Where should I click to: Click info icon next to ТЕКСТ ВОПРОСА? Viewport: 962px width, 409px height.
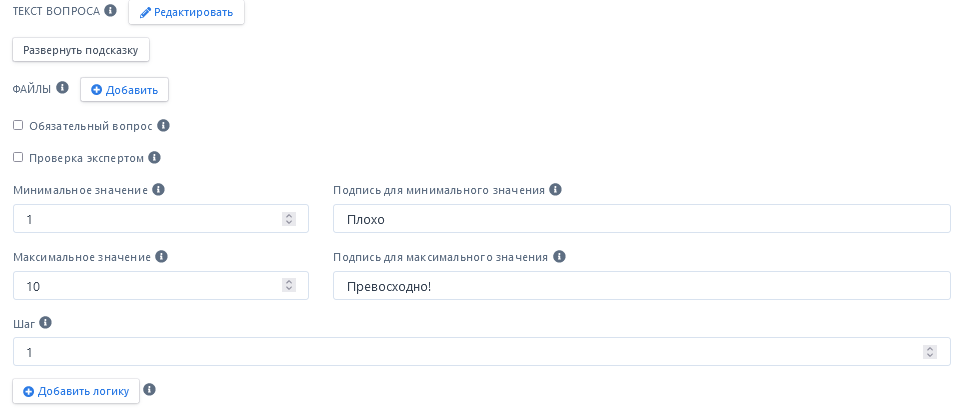111,11
